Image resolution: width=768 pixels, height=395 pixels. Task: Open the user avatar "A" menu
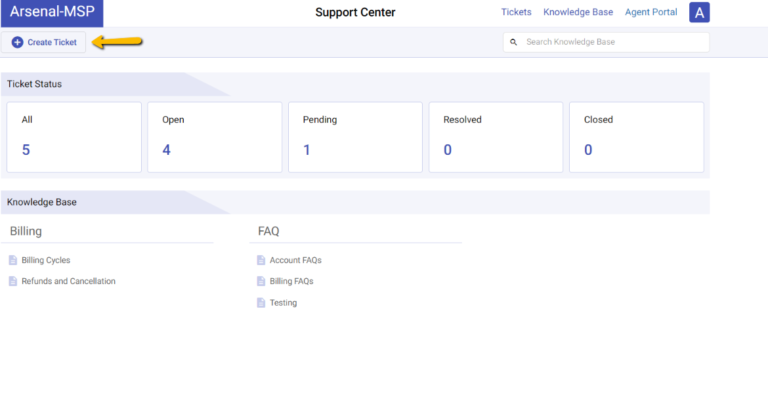pos(699,13)
